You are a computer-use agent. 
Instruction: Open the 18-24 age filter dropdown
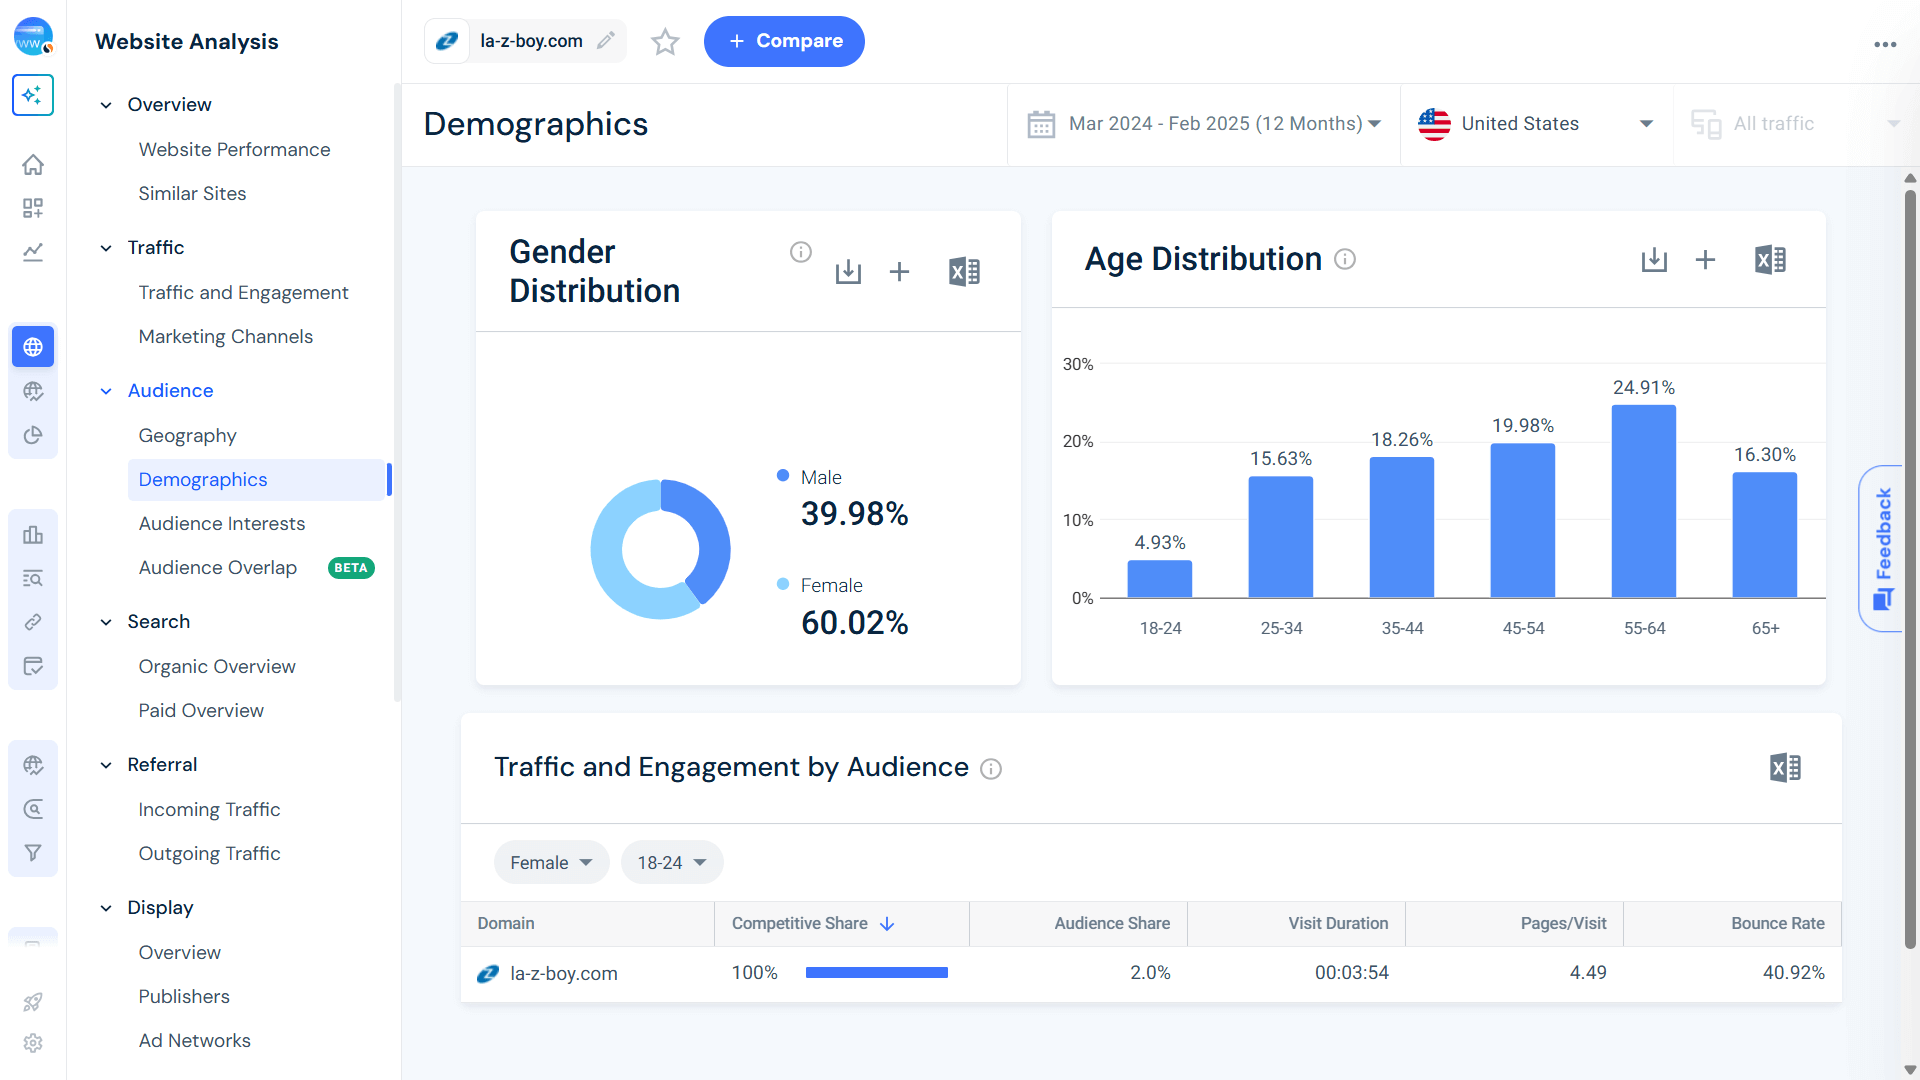pyautogui.click(x=672, y=862)
